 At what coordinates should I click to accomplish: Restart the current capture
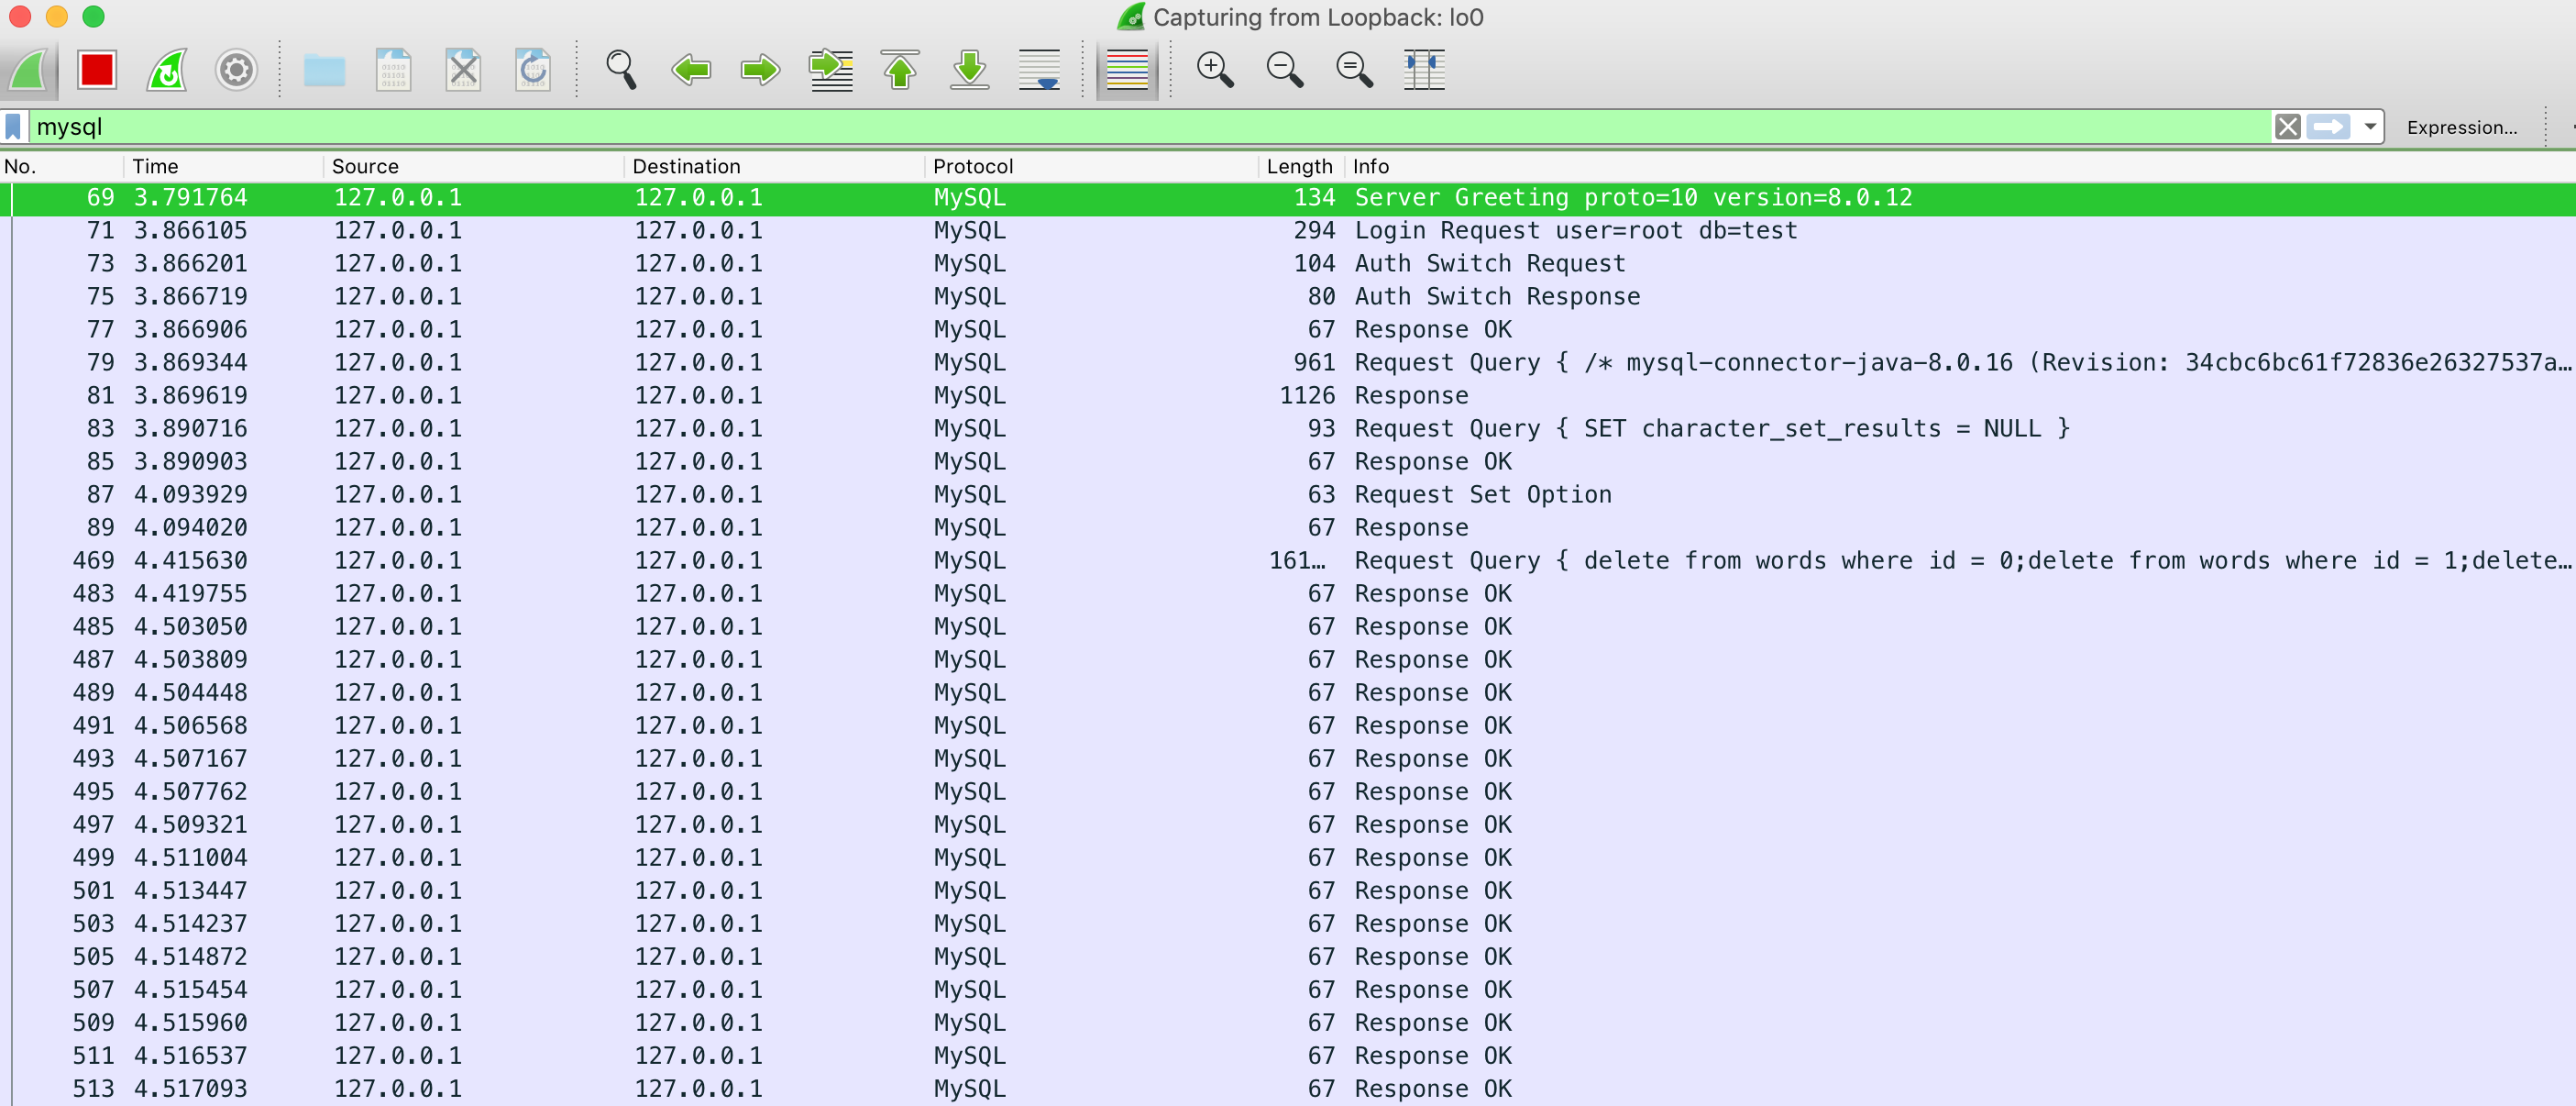coord(166,70)
